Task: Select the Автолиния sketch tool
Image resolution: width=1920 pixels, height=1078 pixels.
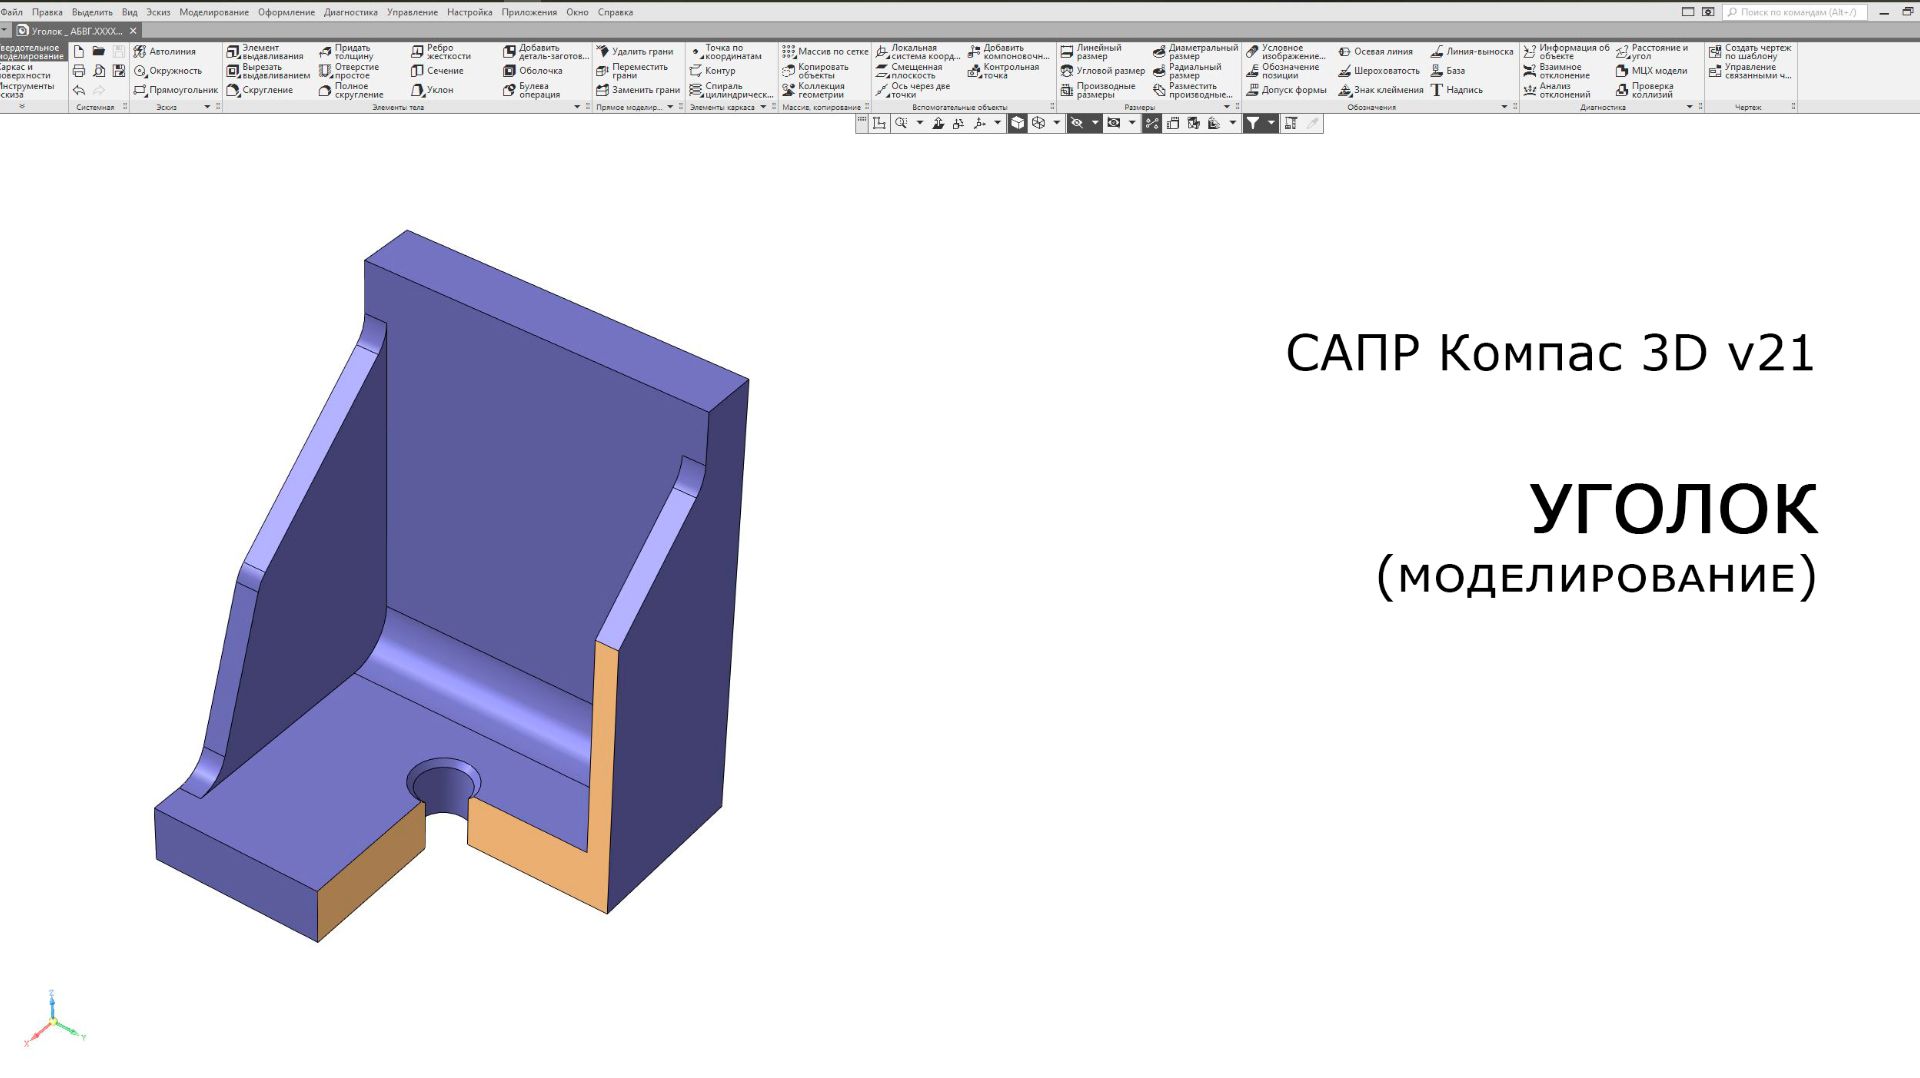Action: pos(165,51)
